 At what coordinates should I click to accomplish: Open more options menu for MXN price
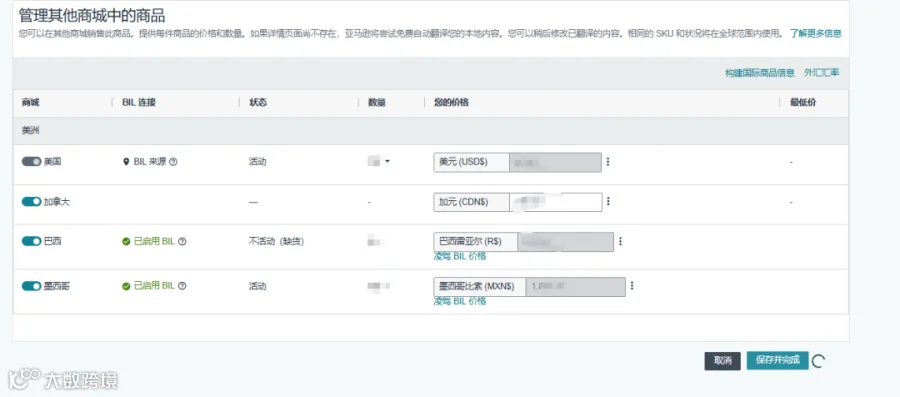pyautogui.click(x=632, y=286)
